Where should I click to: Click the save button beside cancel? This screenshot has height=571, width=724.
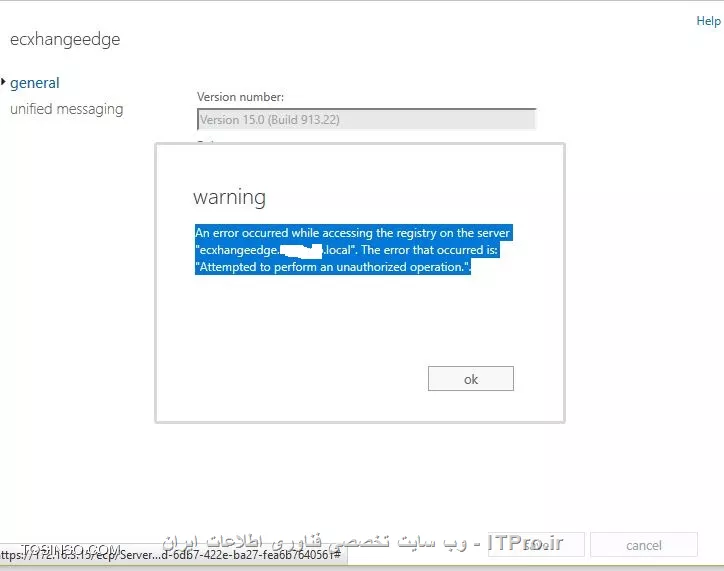click(536, 545)
